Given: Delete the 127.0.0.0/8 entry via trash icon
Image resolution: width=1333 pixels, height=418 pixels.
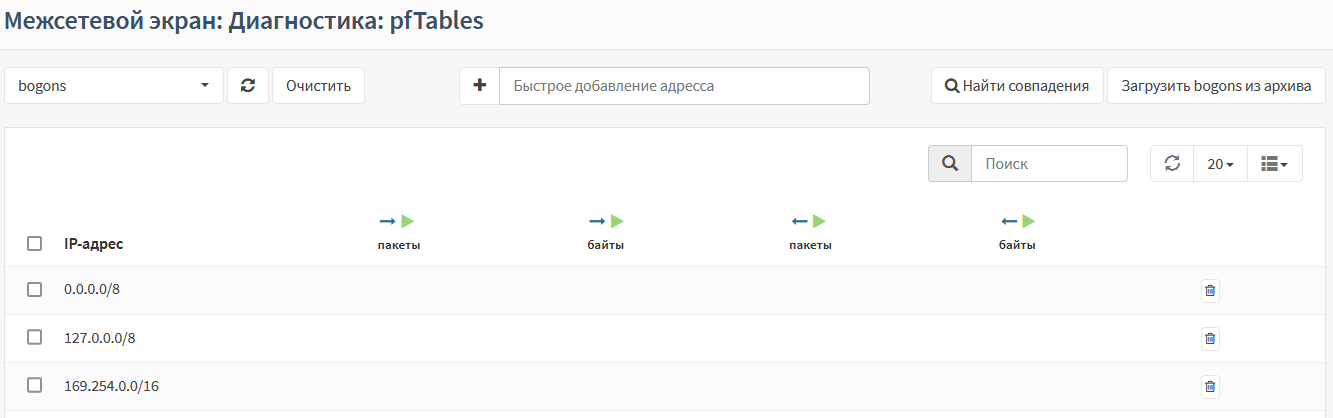Looking at the screenshot, I should (x=1210, y=339).
